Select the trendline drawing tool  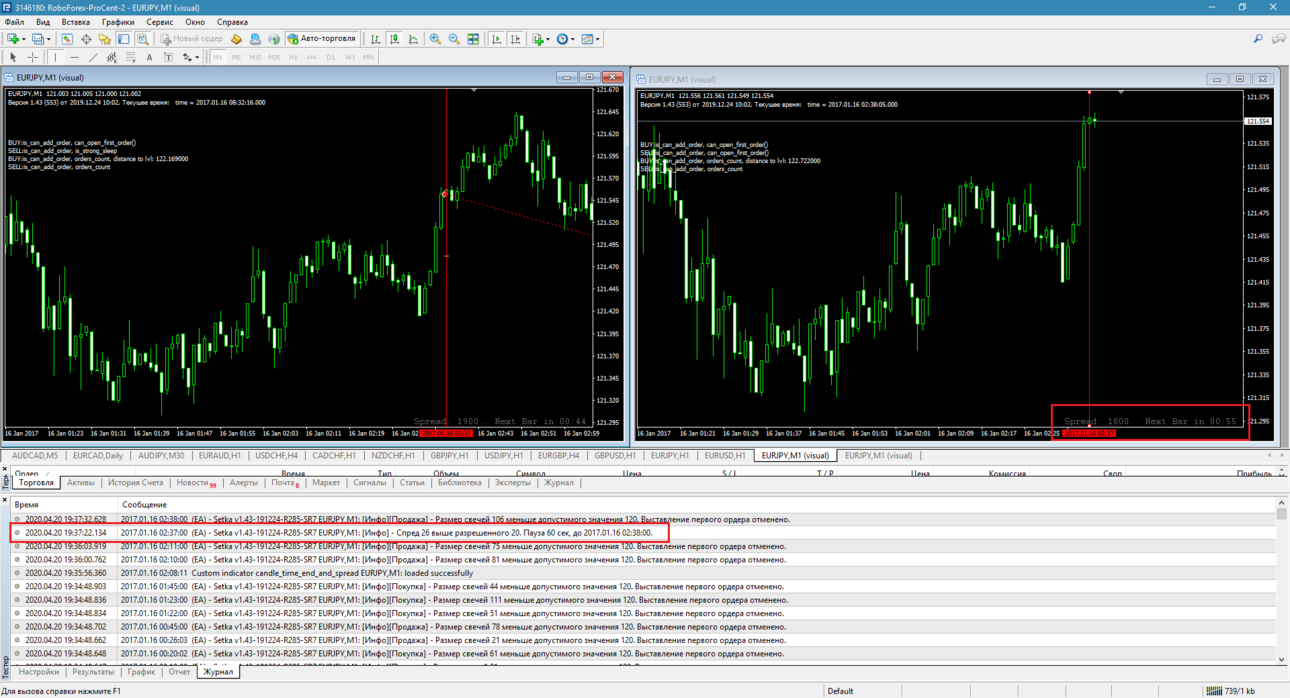[x=93, y=57]
